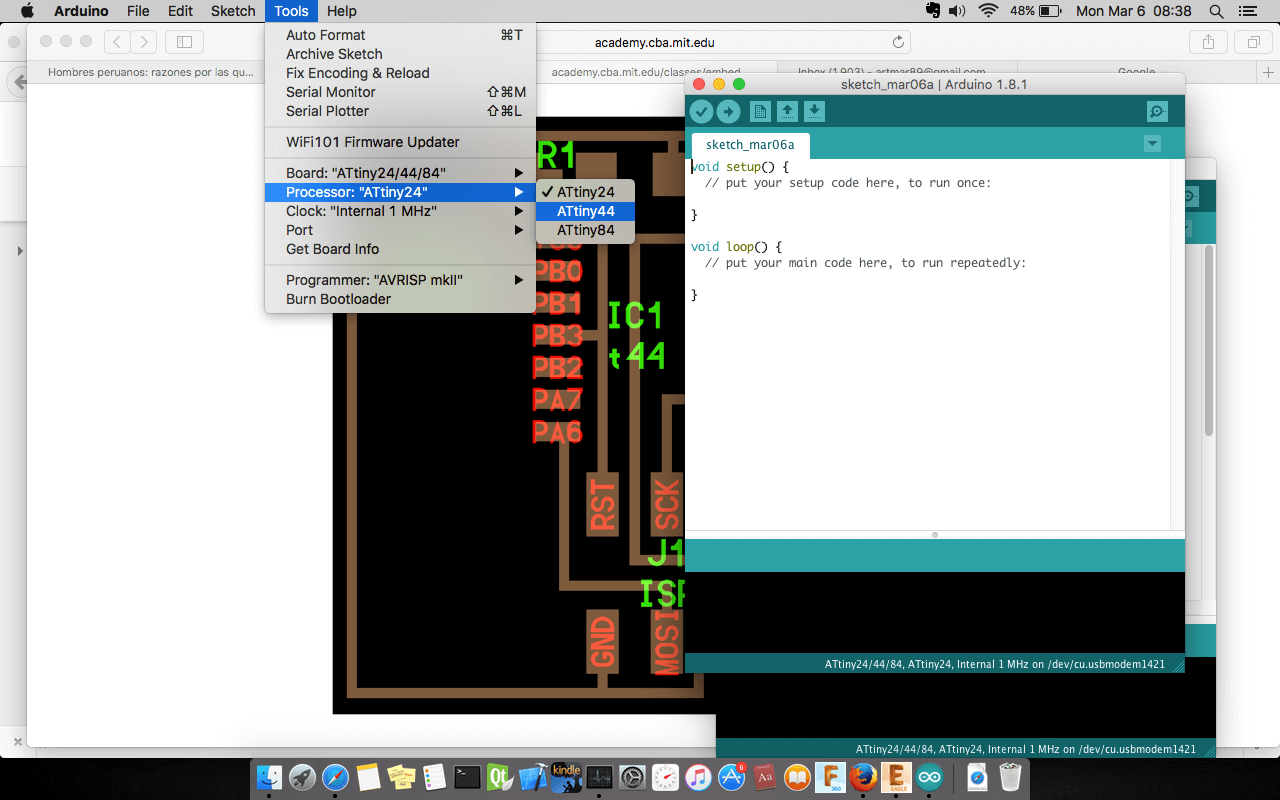
Task: Click Get Board Info entry
Action: [332, 249]
